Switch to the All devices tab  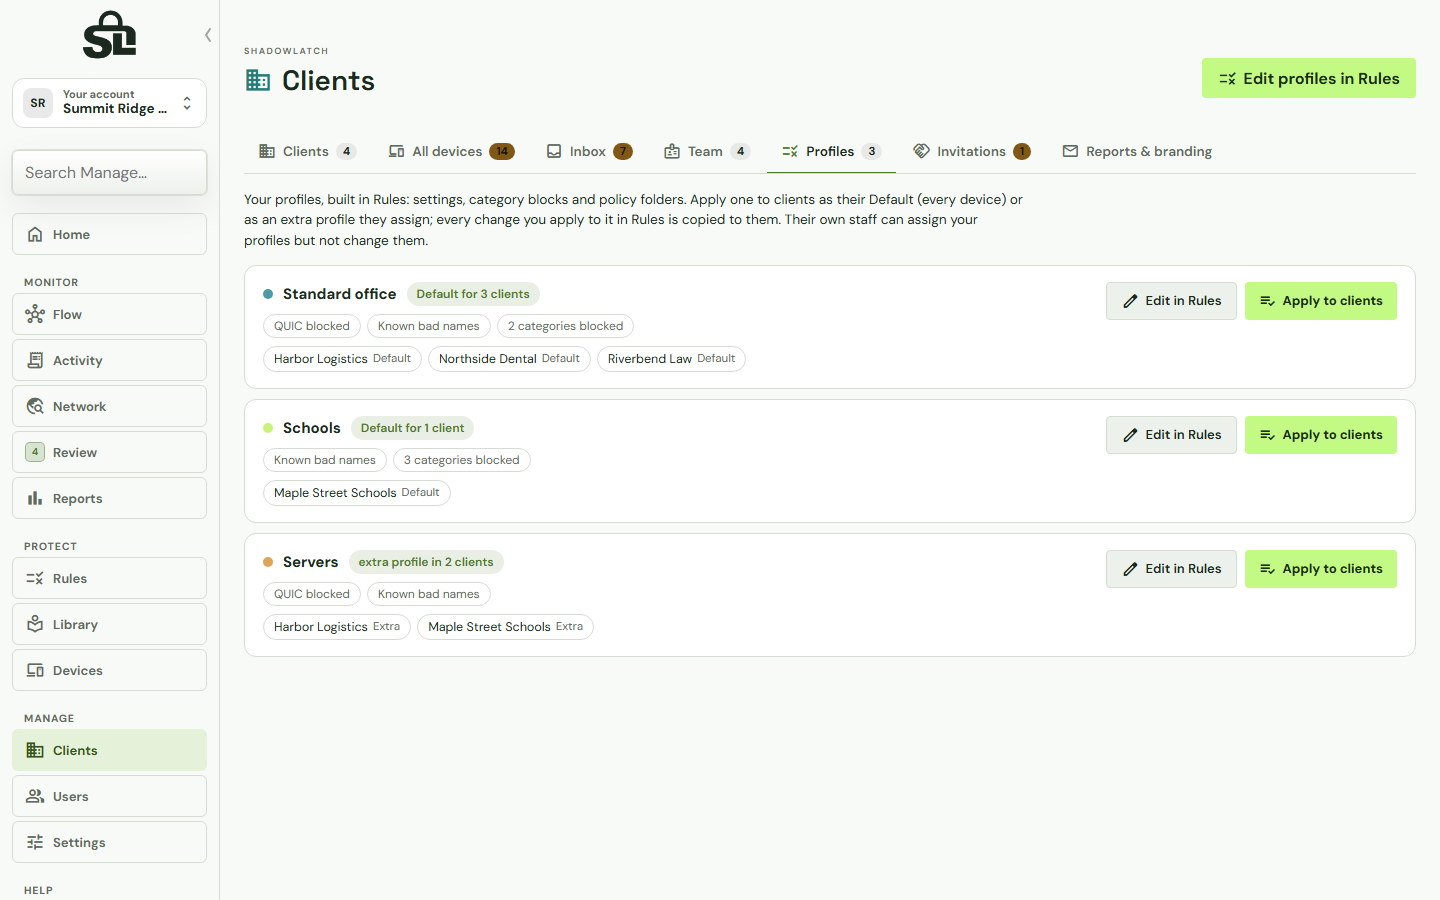point(451,151)
